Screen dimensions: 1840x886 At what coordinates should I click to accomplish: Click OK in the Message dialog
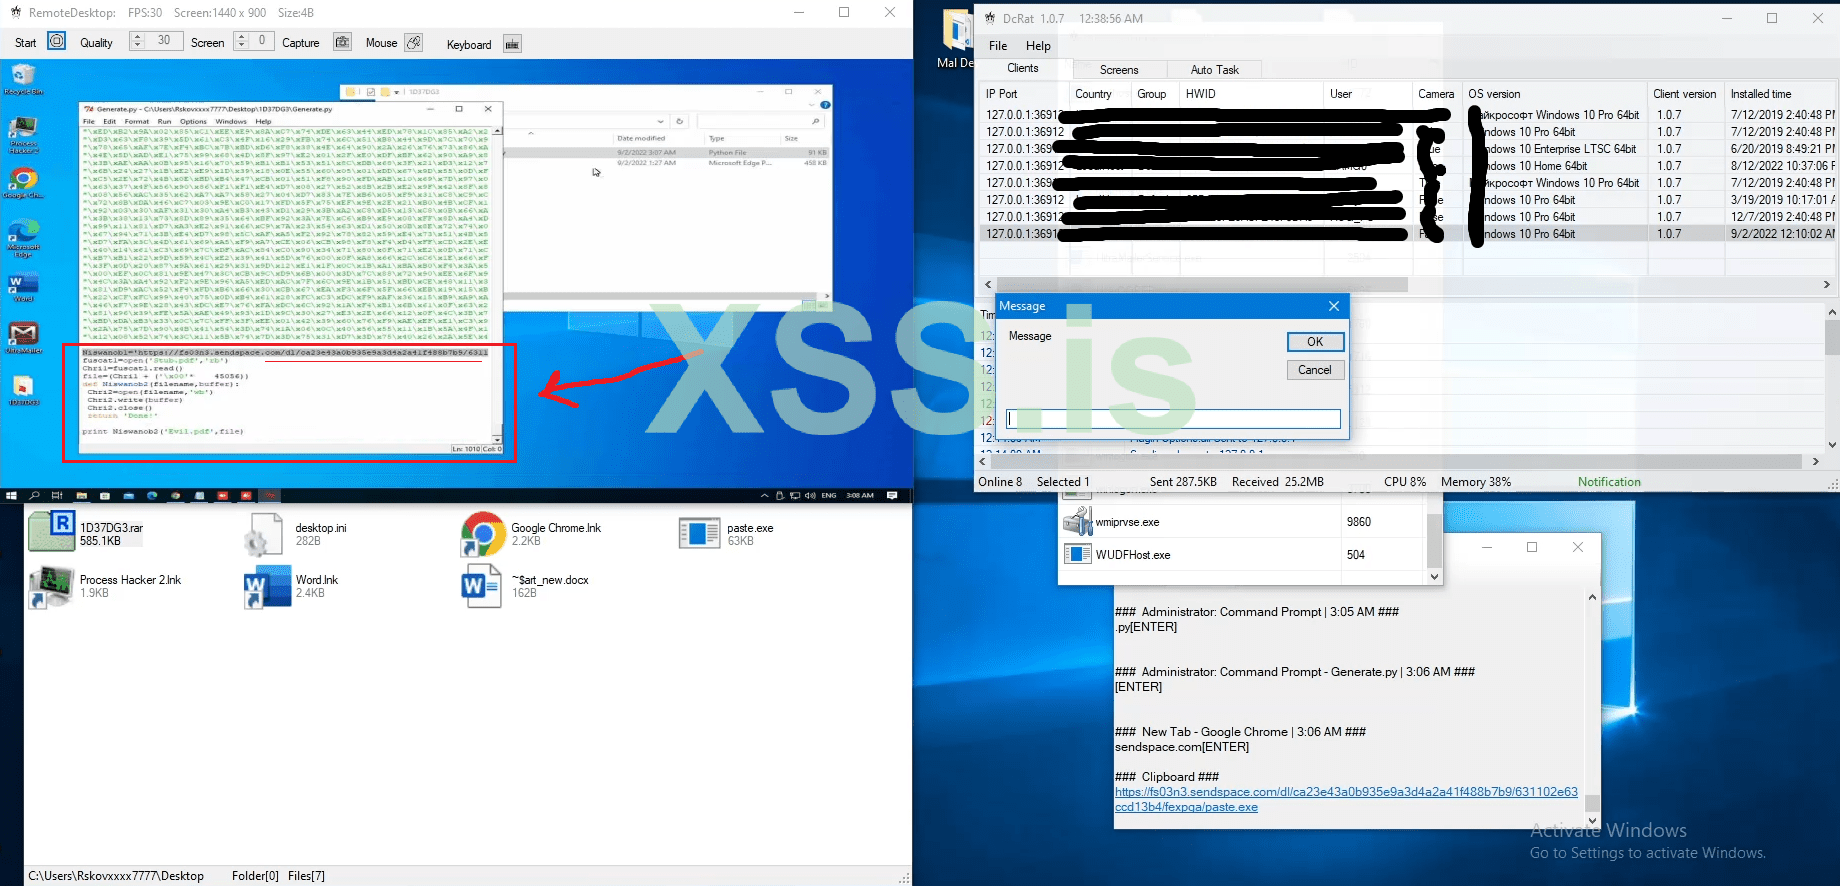(1315, 342)
